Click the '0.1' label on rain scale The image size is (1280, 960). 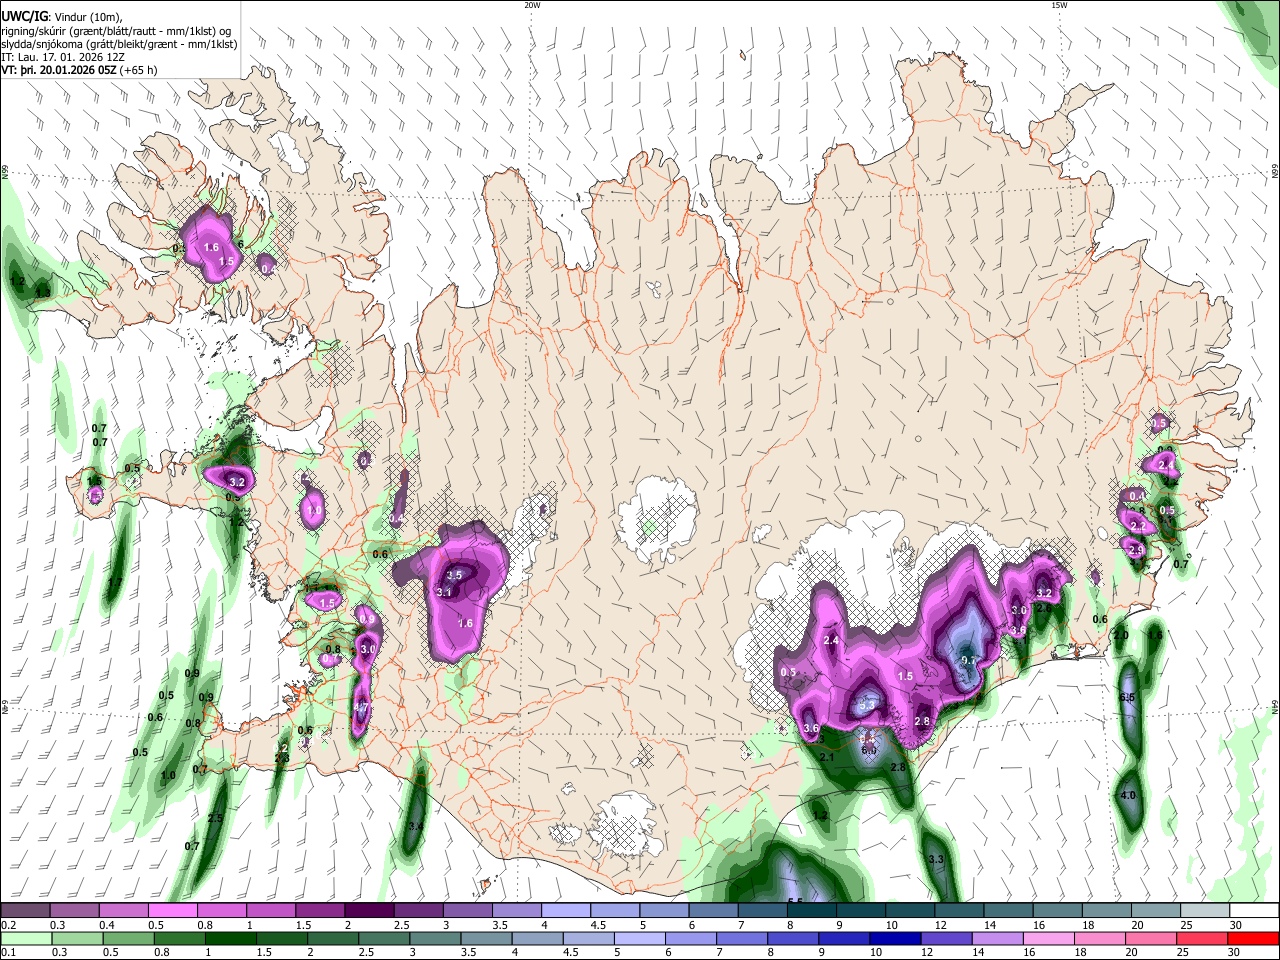tap(8, 953)
